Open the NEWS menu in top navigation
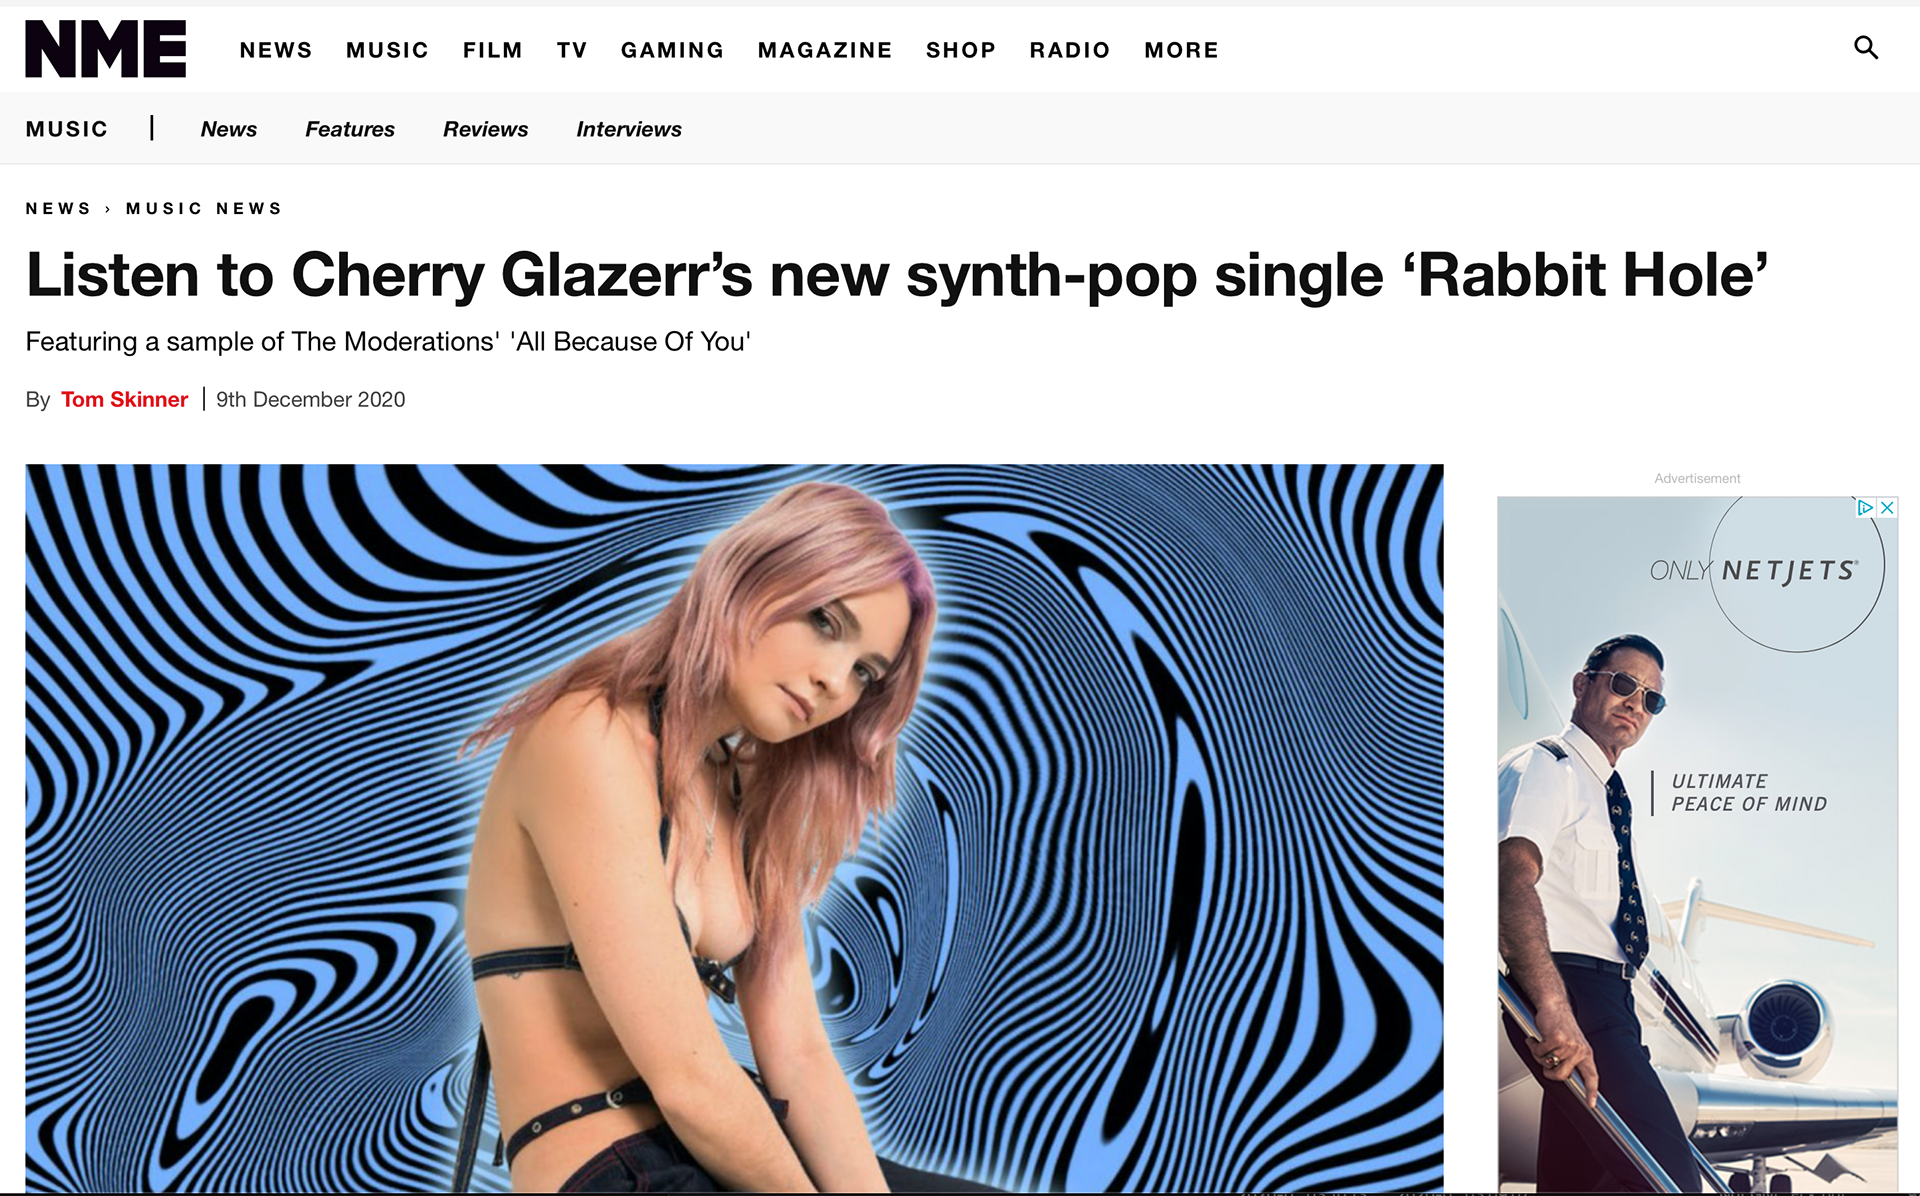 point(276,50)
